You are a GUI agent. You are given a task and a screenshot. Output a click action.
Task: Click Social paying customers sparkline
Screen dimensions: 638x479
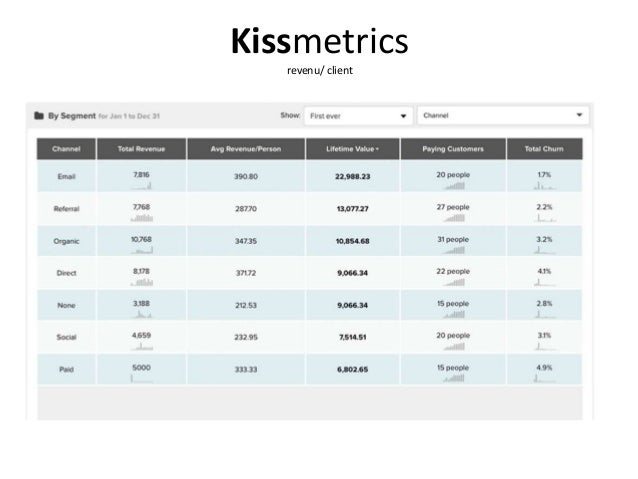(x=454, y=347)
